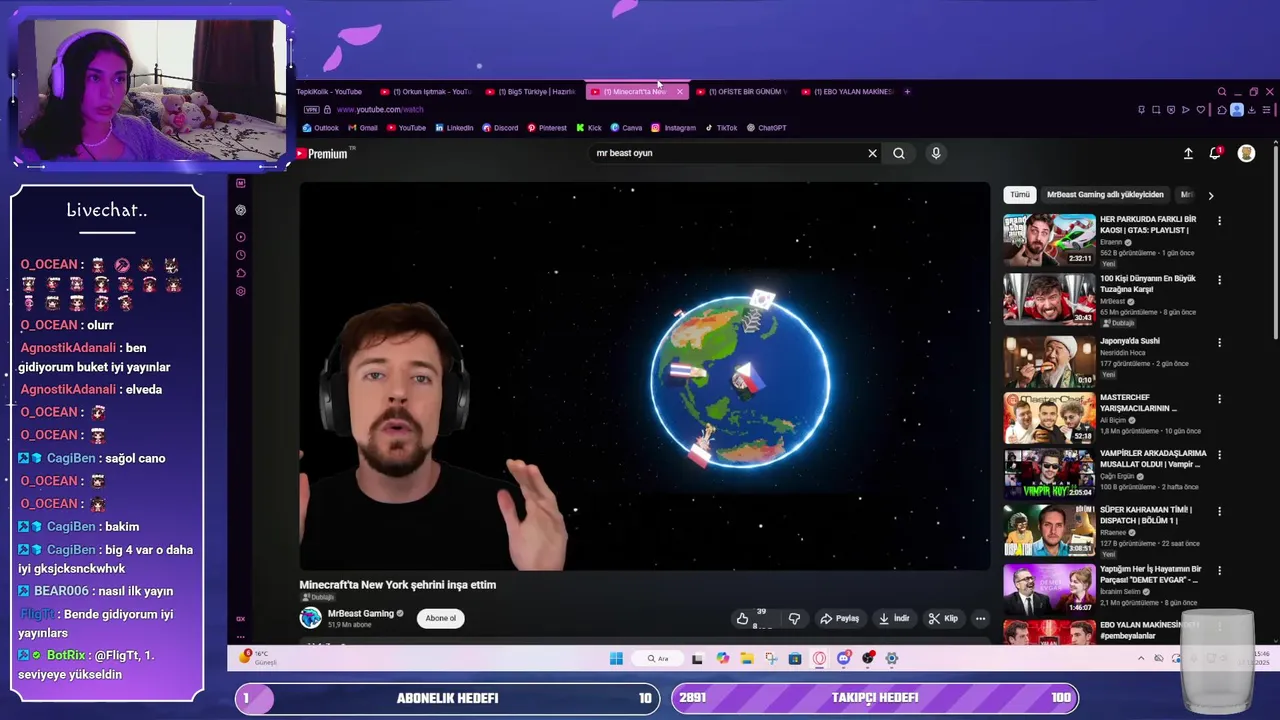The width and height of the screenshot is (1280, 720).
Task: Open options for 100 Kişi video
Action: 1219,280
